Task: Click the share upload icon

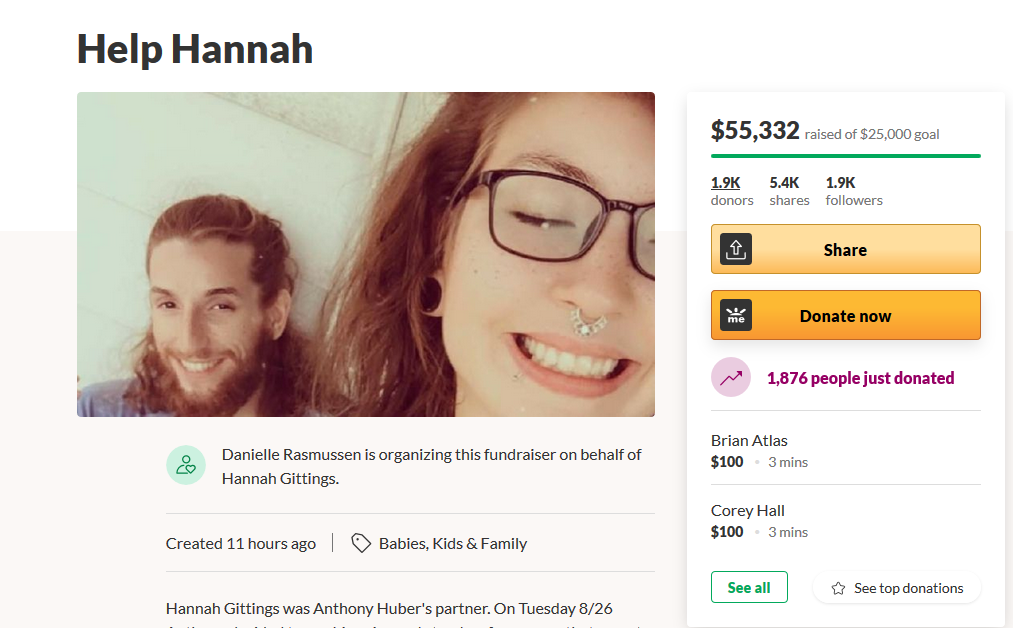Action: point(736,249)
